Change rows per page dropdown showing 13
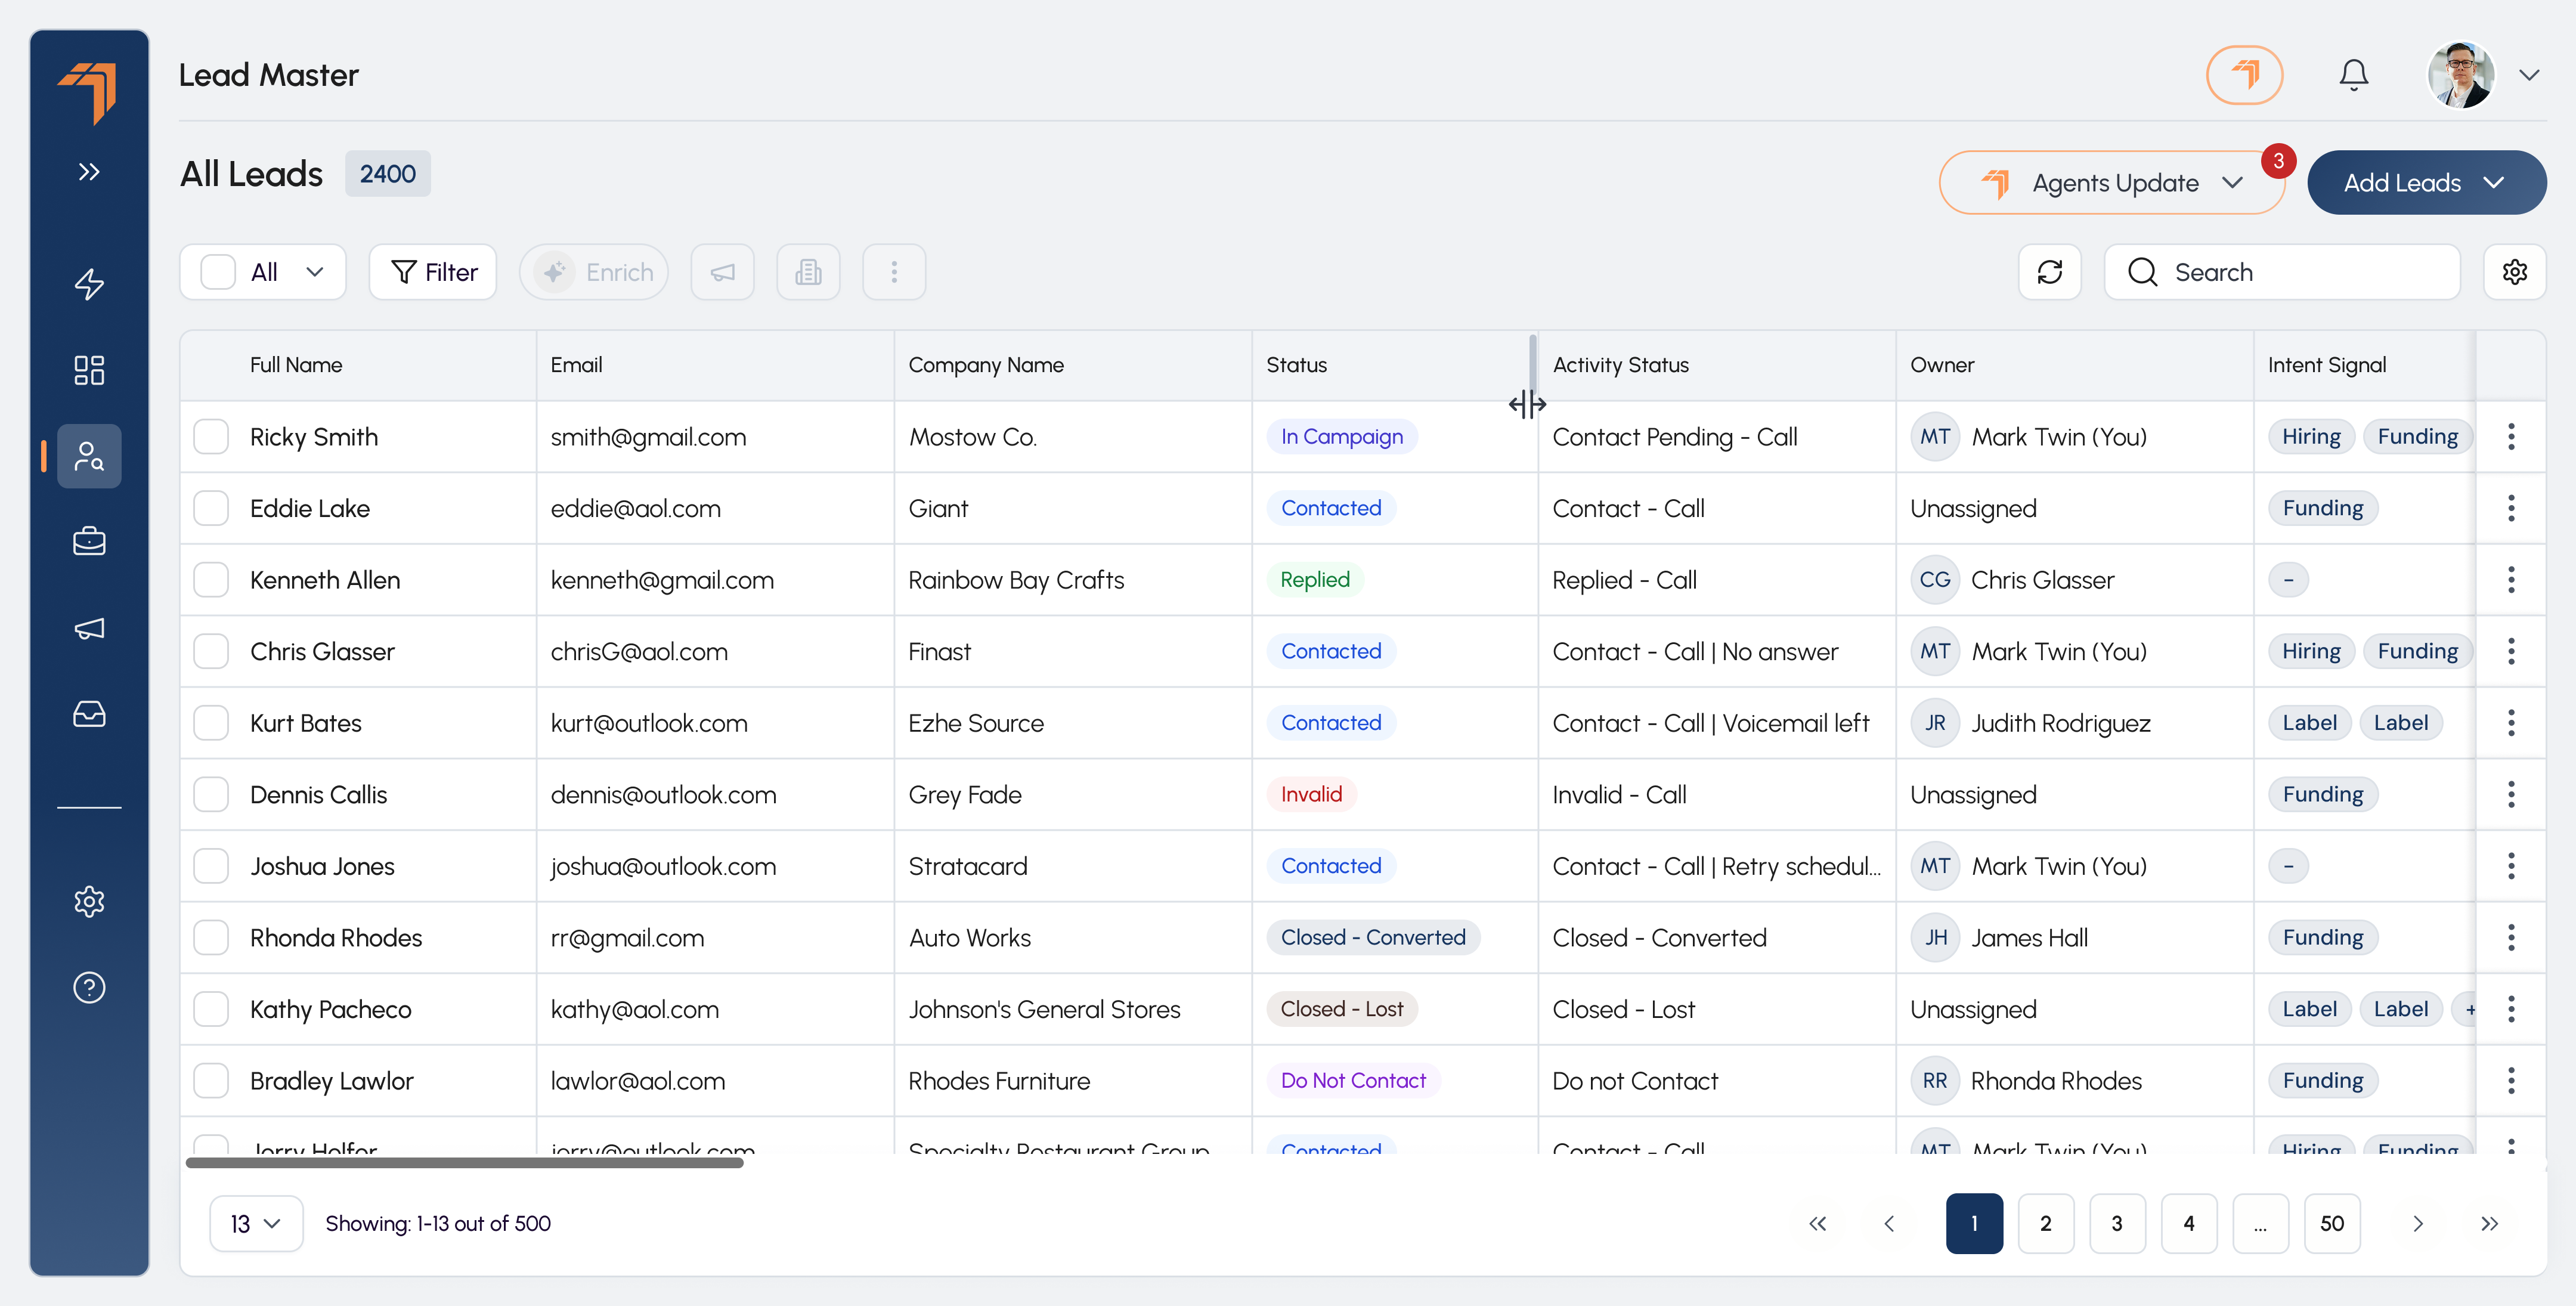This screenshot has height=1306, width=2576. [x=256, y=1223]
